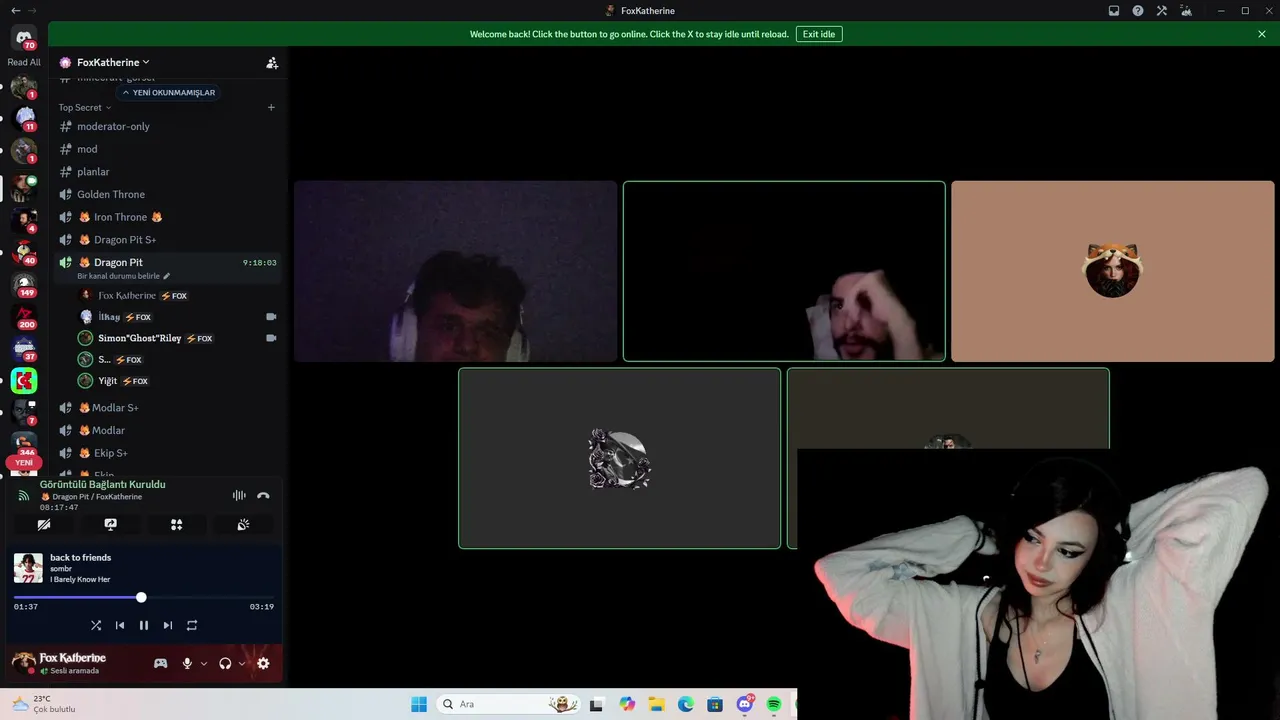Skip to next track
This screenshot has width=1280, height=720.
pyautogui.click(x=168, y=625)
